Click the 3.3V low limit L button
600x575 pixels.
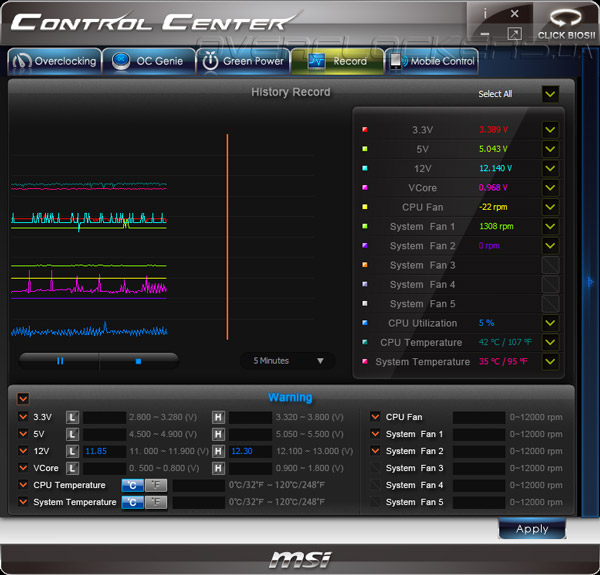pyautogui.click(x=72, y=417)
